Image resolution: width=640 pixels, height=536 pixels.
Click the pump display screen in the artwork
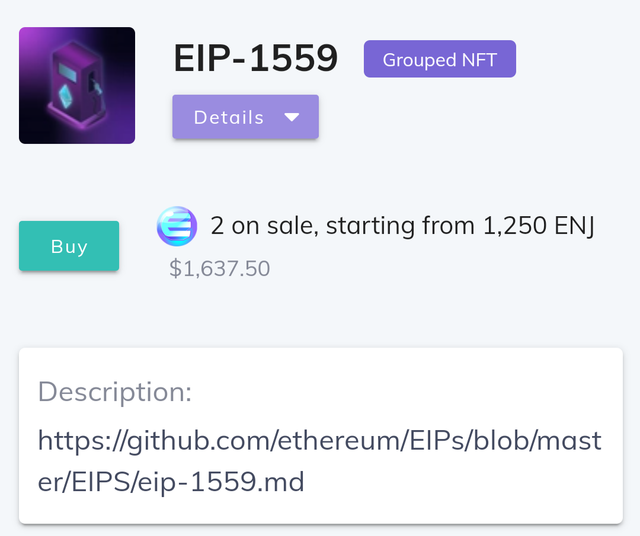point(67,72)
